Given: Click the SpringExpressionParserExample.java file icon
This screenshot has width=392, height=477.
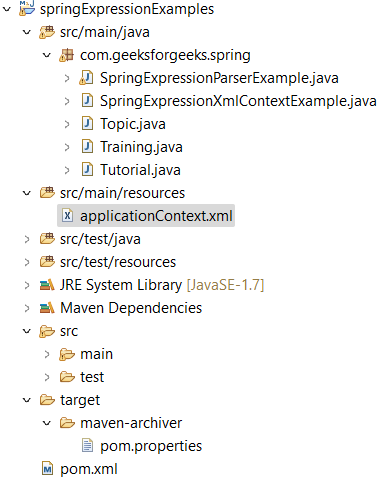Looking at the screenshot, I should coord(86,78).
